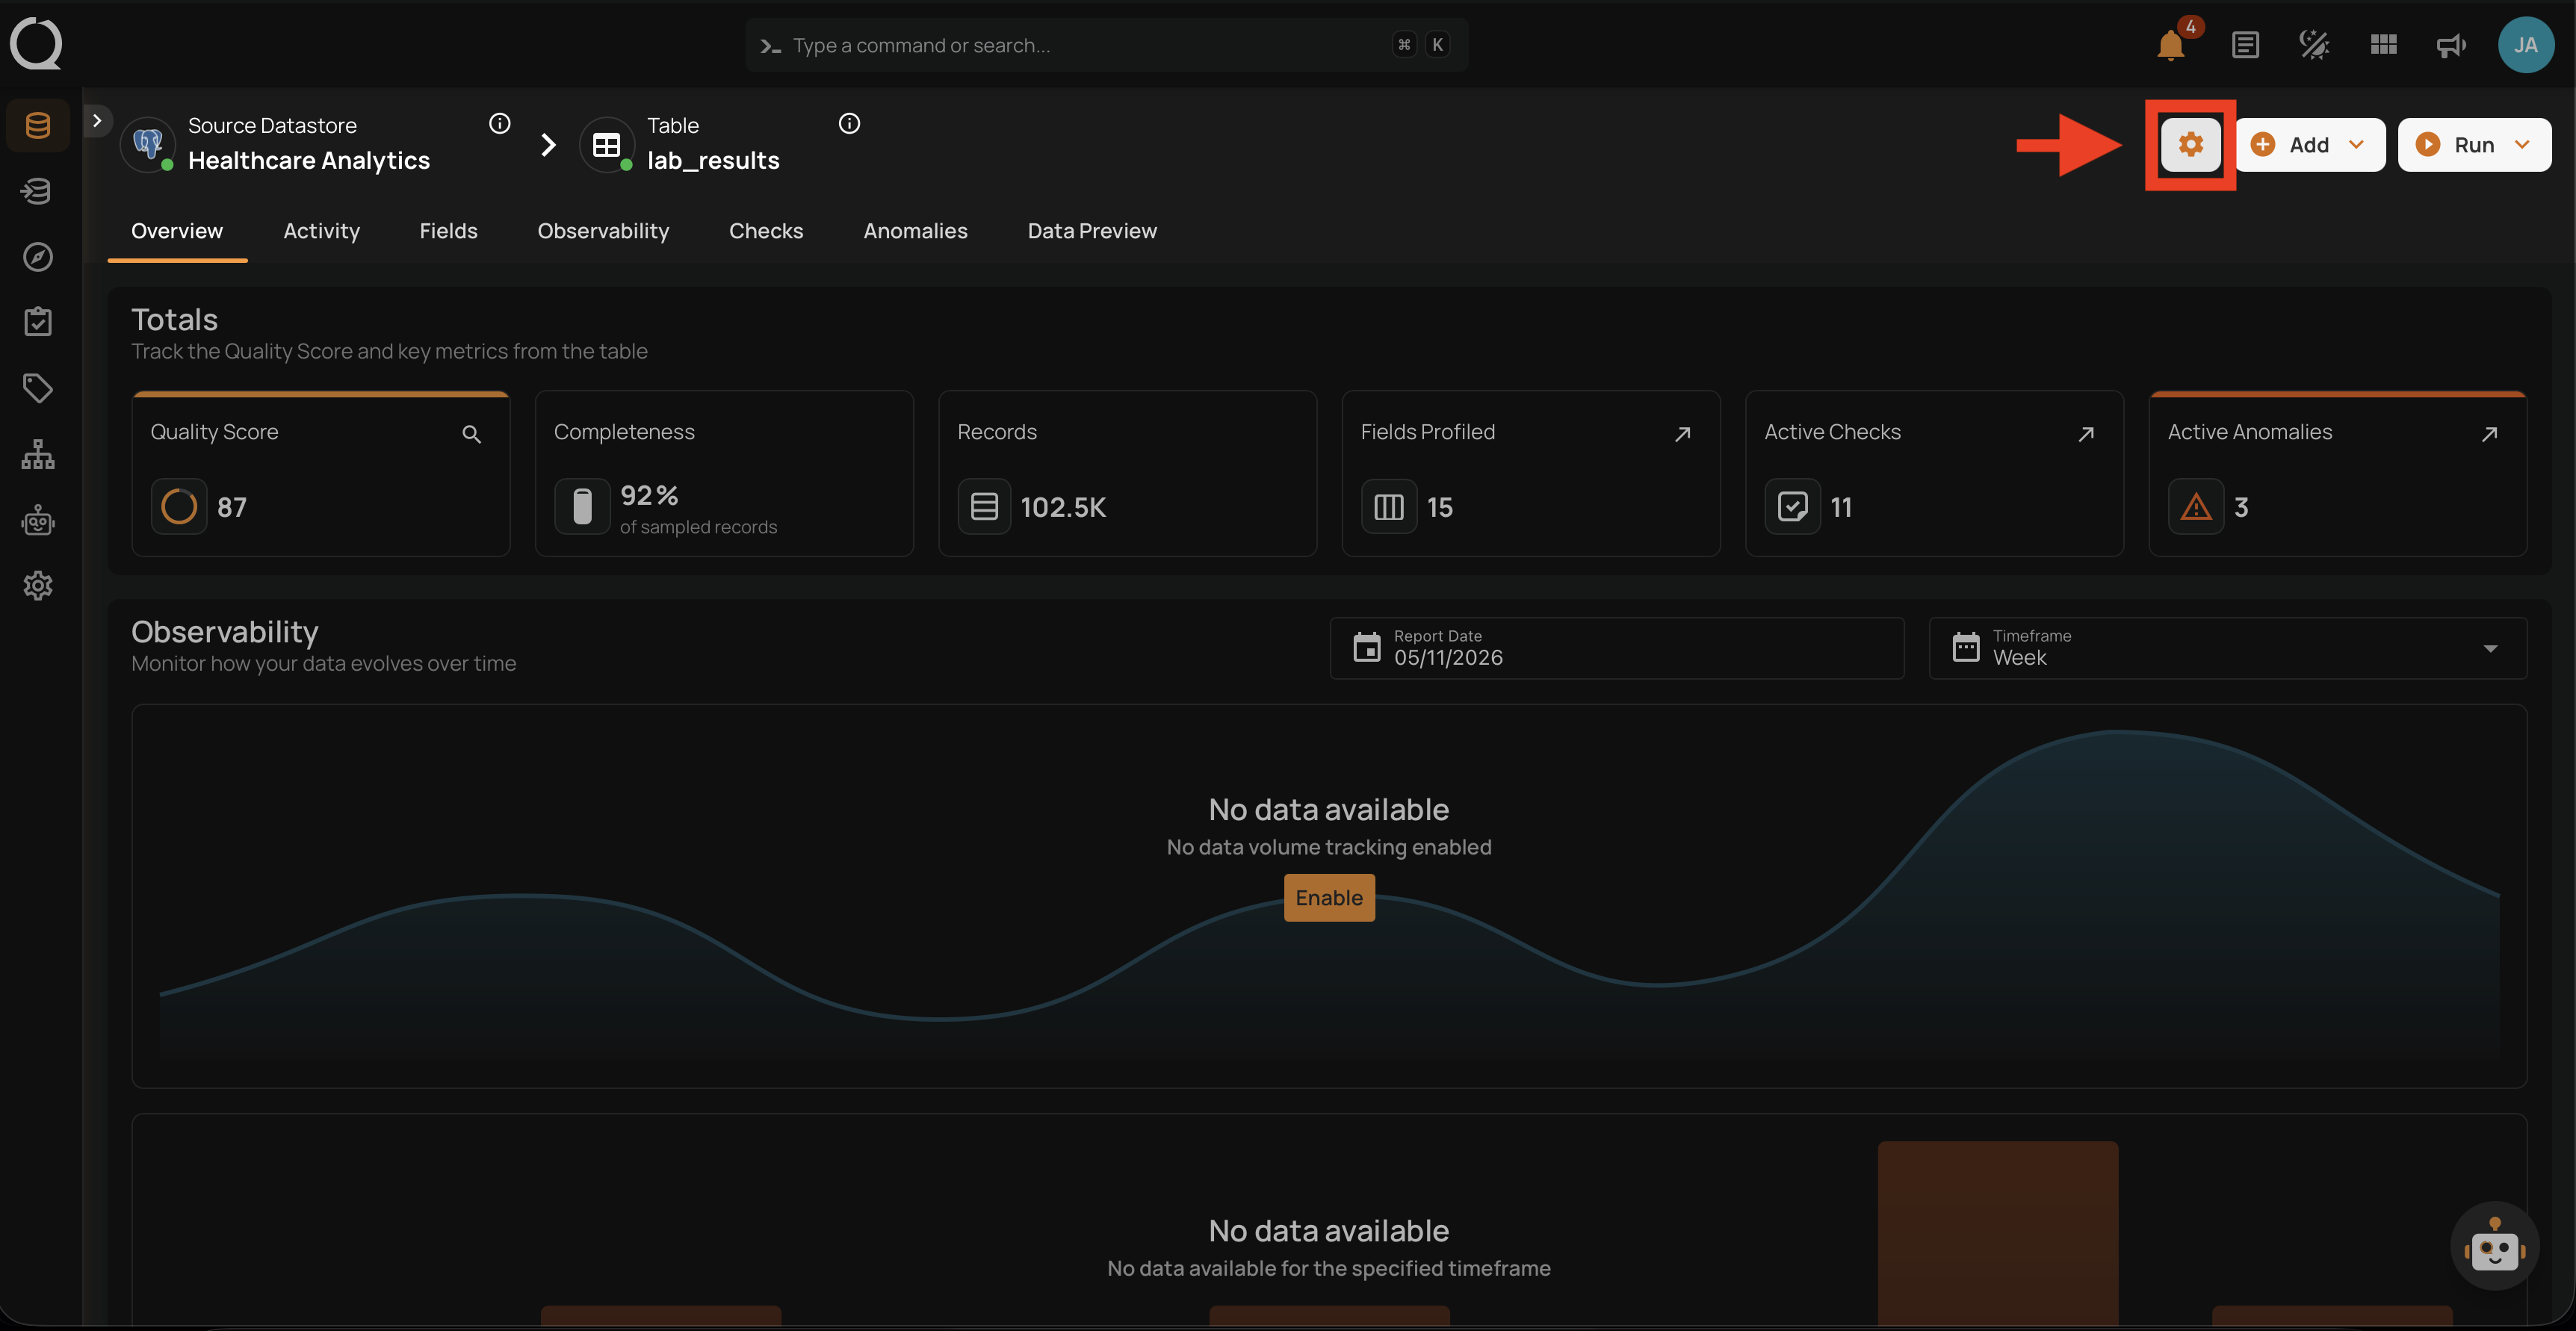Viewport: 2576px width, 1331px height.
Task: Open the JA user avatar menu
Action: coord(2525,45)
